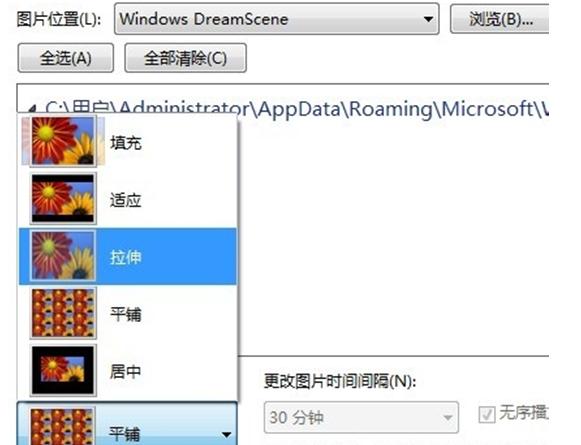The height and width of the screenshot is (445, 581).
Task: Select the 填充 menu option label
Action: (x=126, y=143)
